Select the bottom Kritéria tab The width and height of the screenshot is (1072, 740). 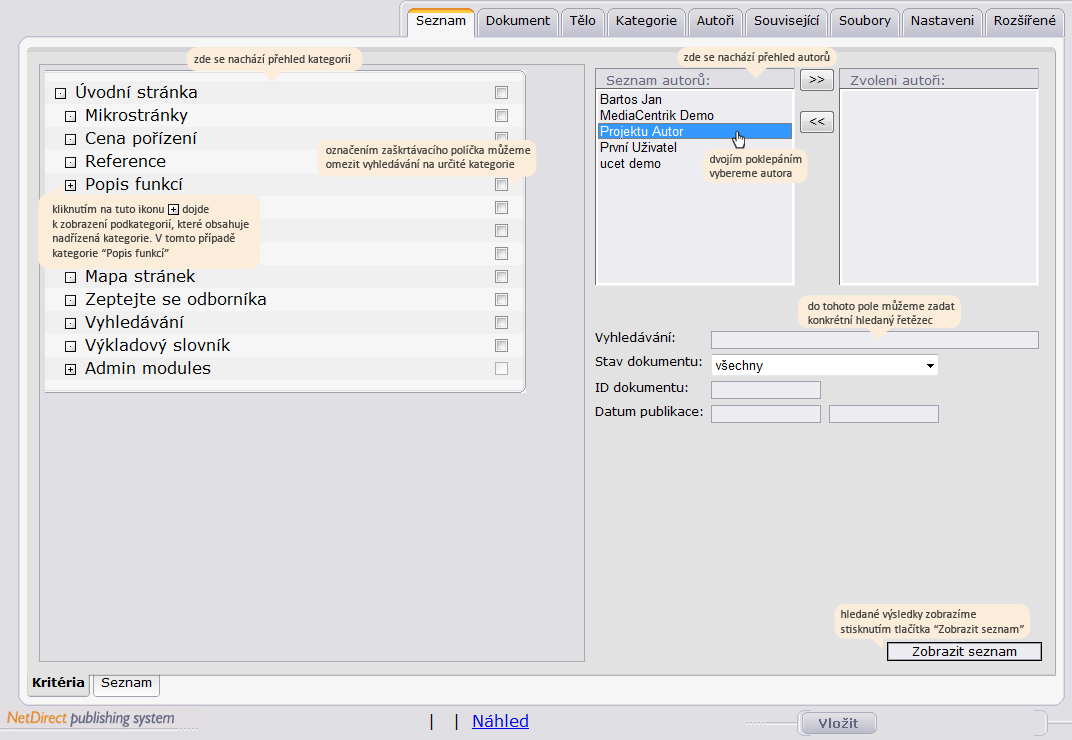click(58, 683)
